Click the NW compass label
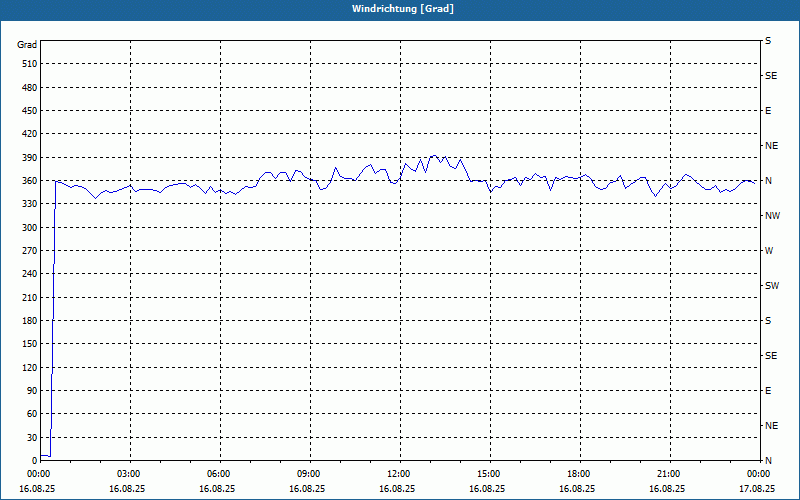800x500 pixels. (772, 216)
